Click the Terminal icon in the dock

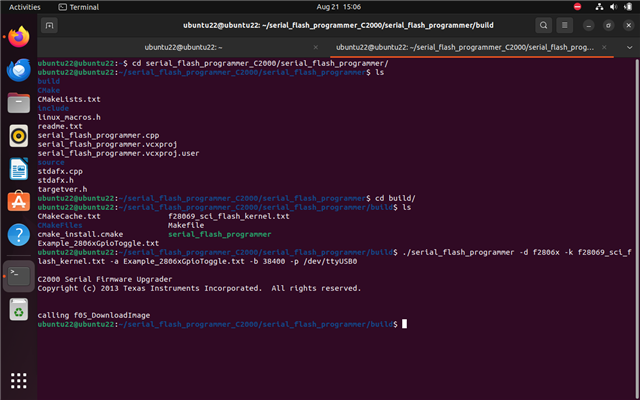pos(19,276)
